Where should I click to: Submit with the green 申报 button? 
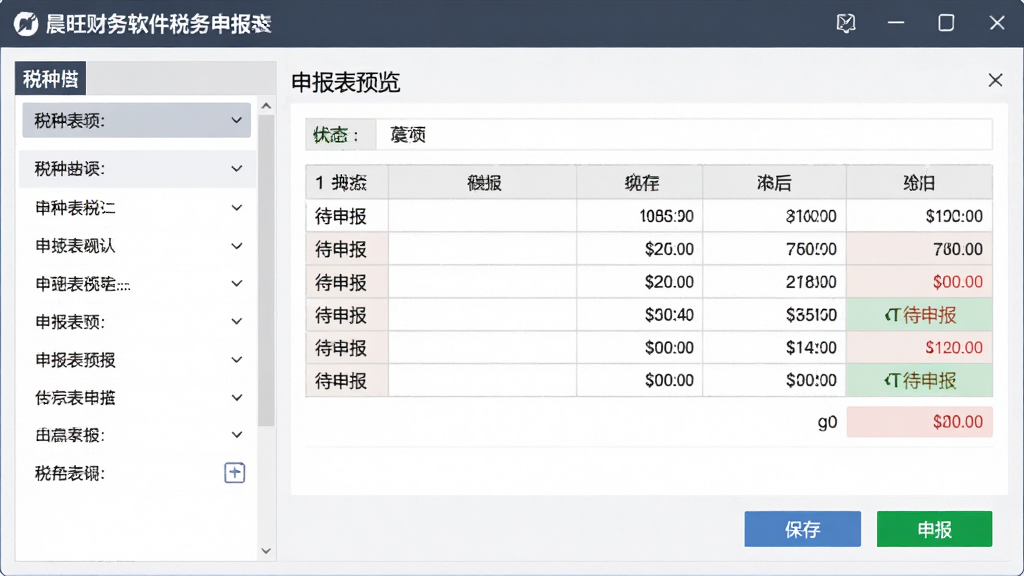tap(935, 528)
